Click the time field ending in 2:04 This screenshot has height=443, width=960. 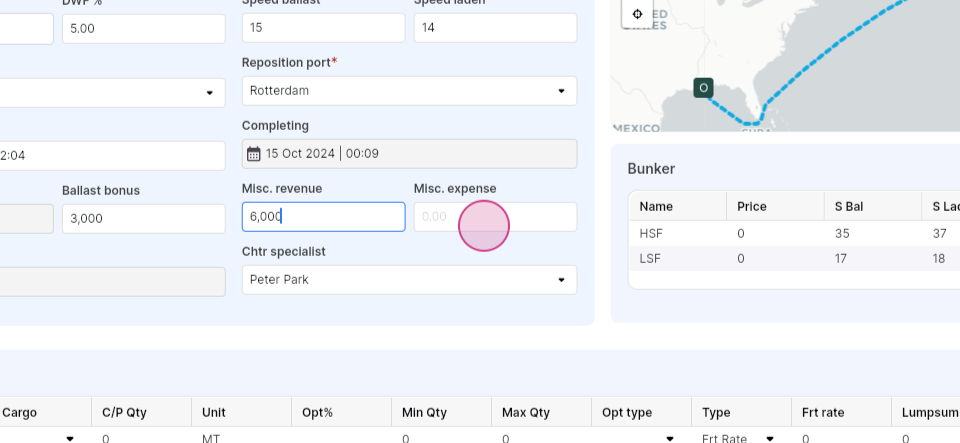[x=112, y=155]
